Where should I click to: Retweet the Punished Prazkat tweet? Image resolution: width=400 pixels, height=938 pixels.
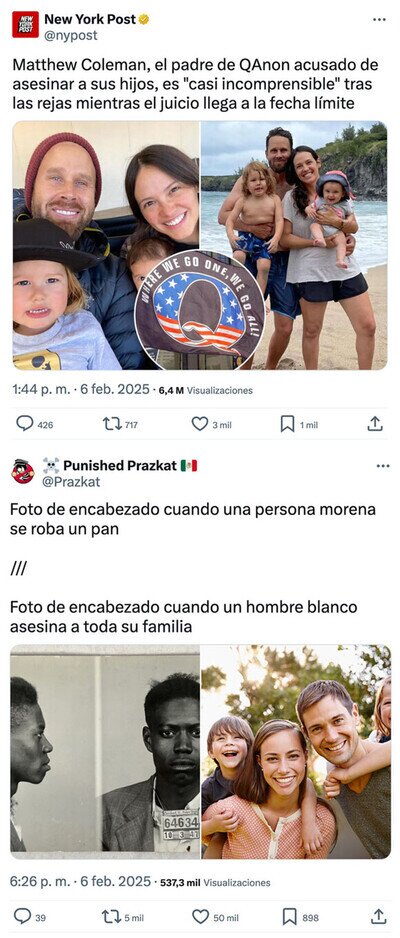pyautogui.click(x=112, y=916)
